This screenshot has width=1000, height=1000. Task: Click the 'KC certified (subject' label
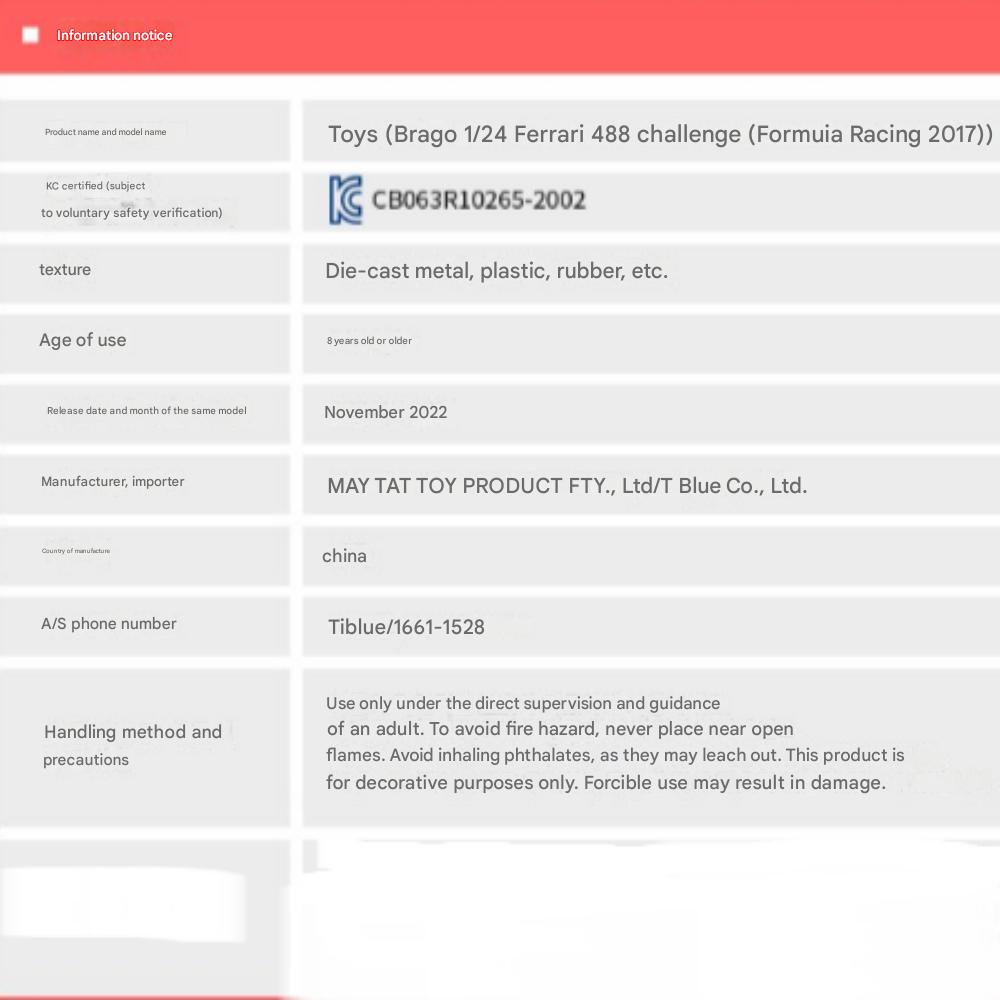point(95,186)
